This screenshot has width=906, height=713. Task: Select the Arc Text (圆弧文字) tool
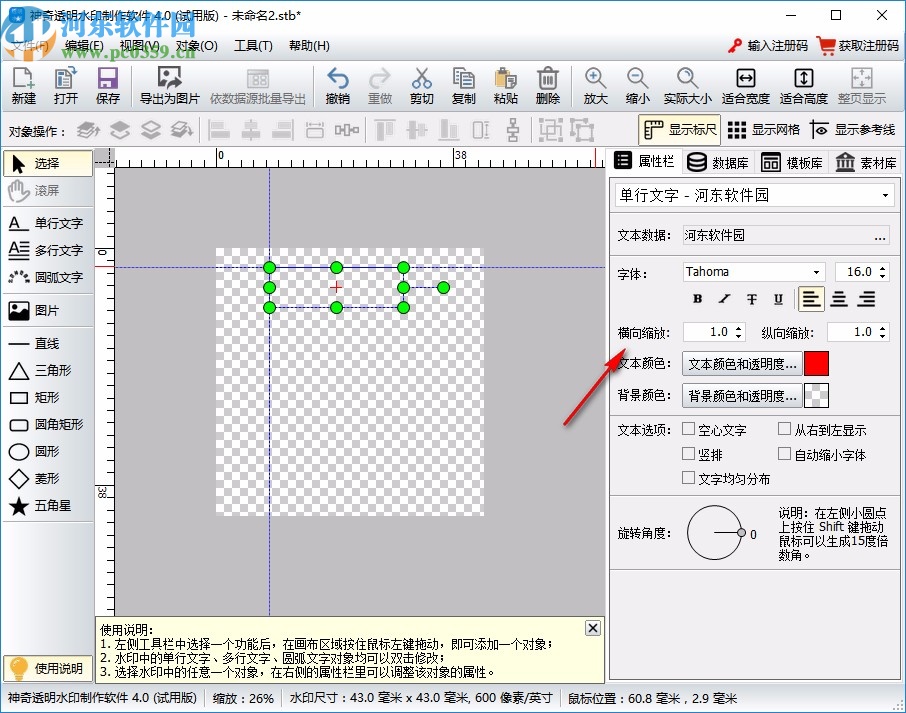point(47,277)
